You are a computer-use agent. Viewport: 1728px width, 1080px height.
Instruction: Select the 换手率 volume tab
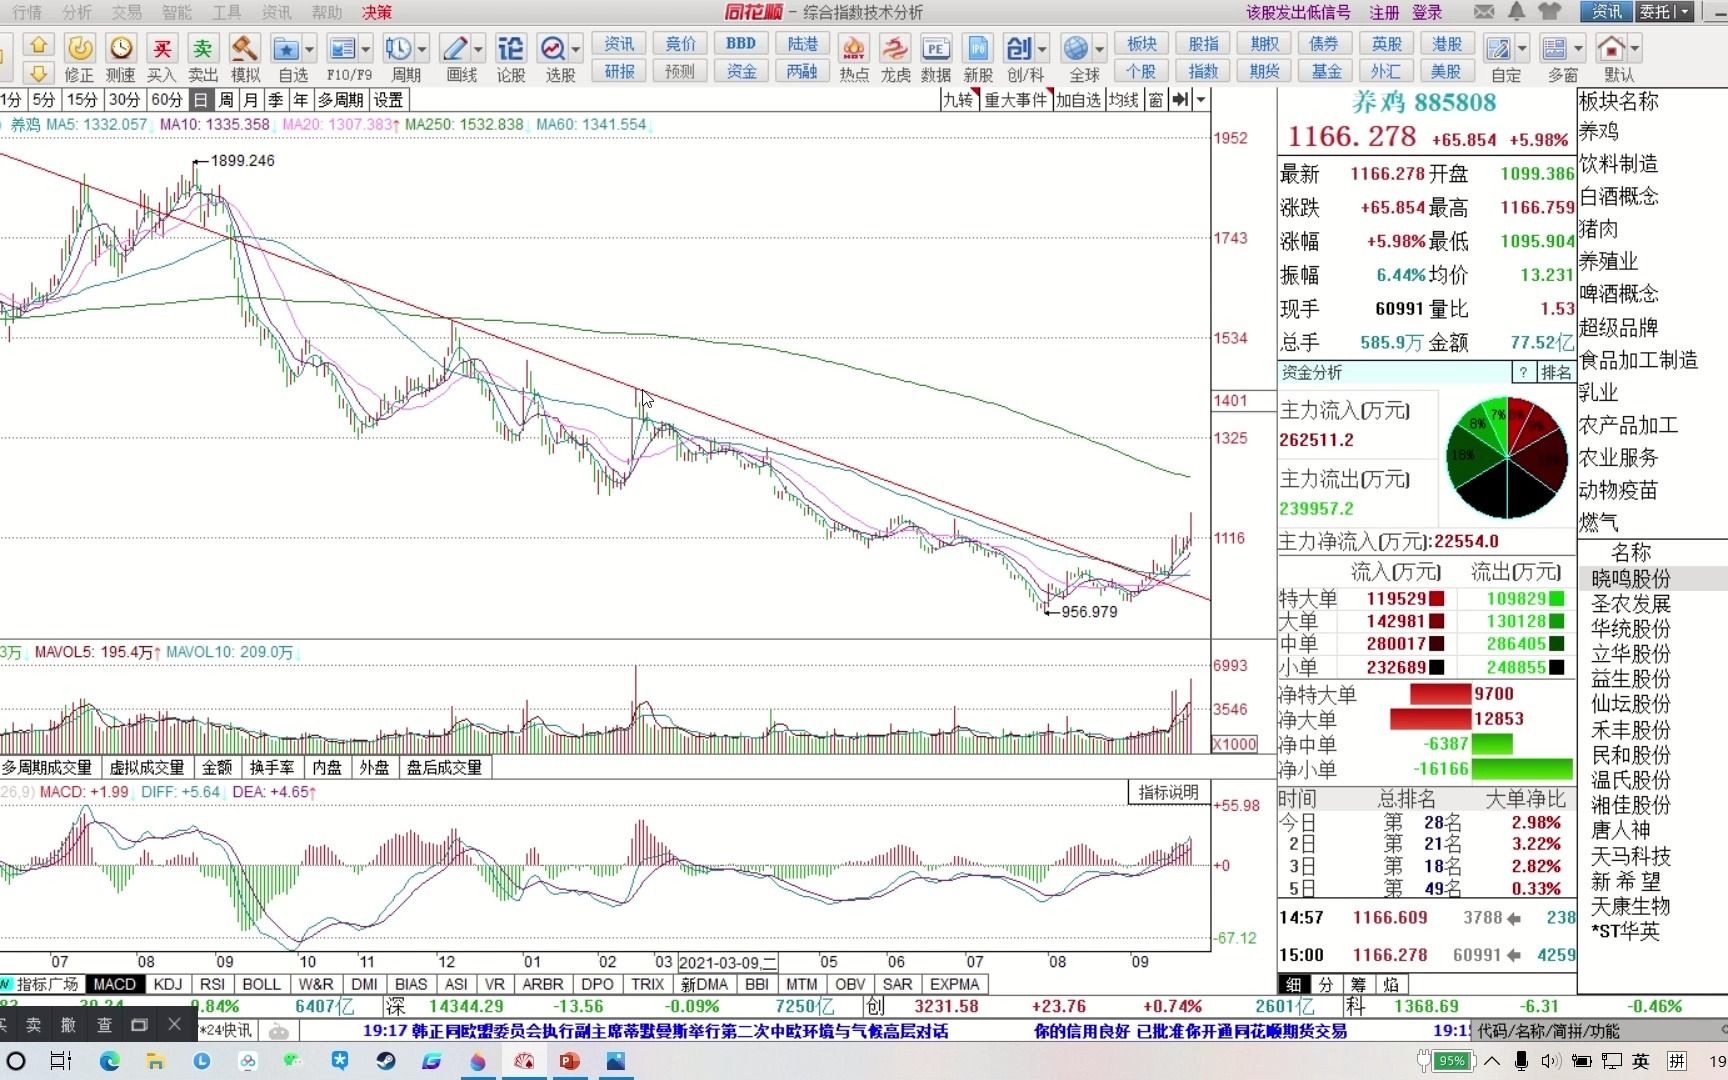point(272,767)
